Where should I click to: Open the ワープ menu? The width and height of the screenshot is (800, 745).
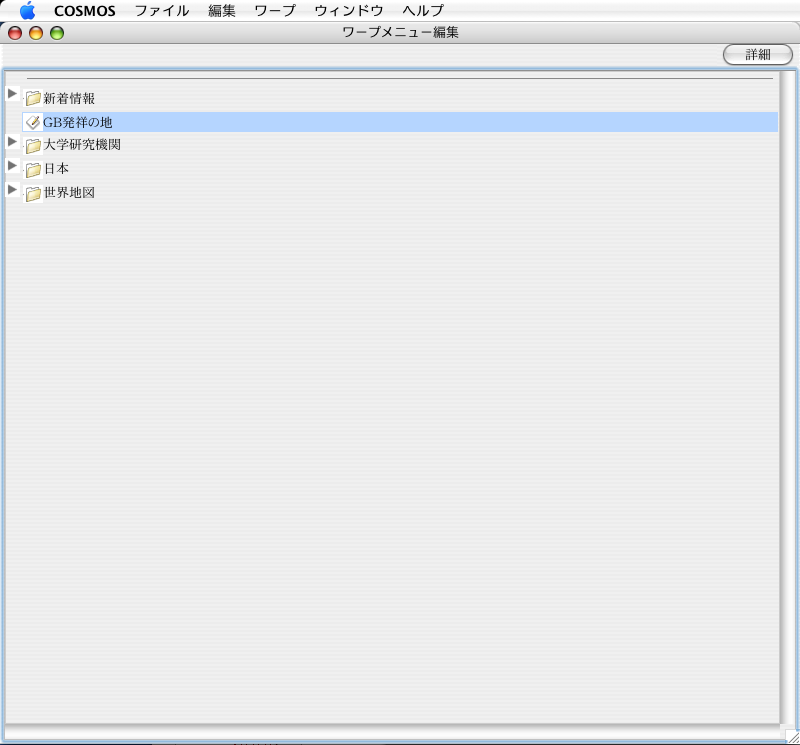tap(275, 11)
